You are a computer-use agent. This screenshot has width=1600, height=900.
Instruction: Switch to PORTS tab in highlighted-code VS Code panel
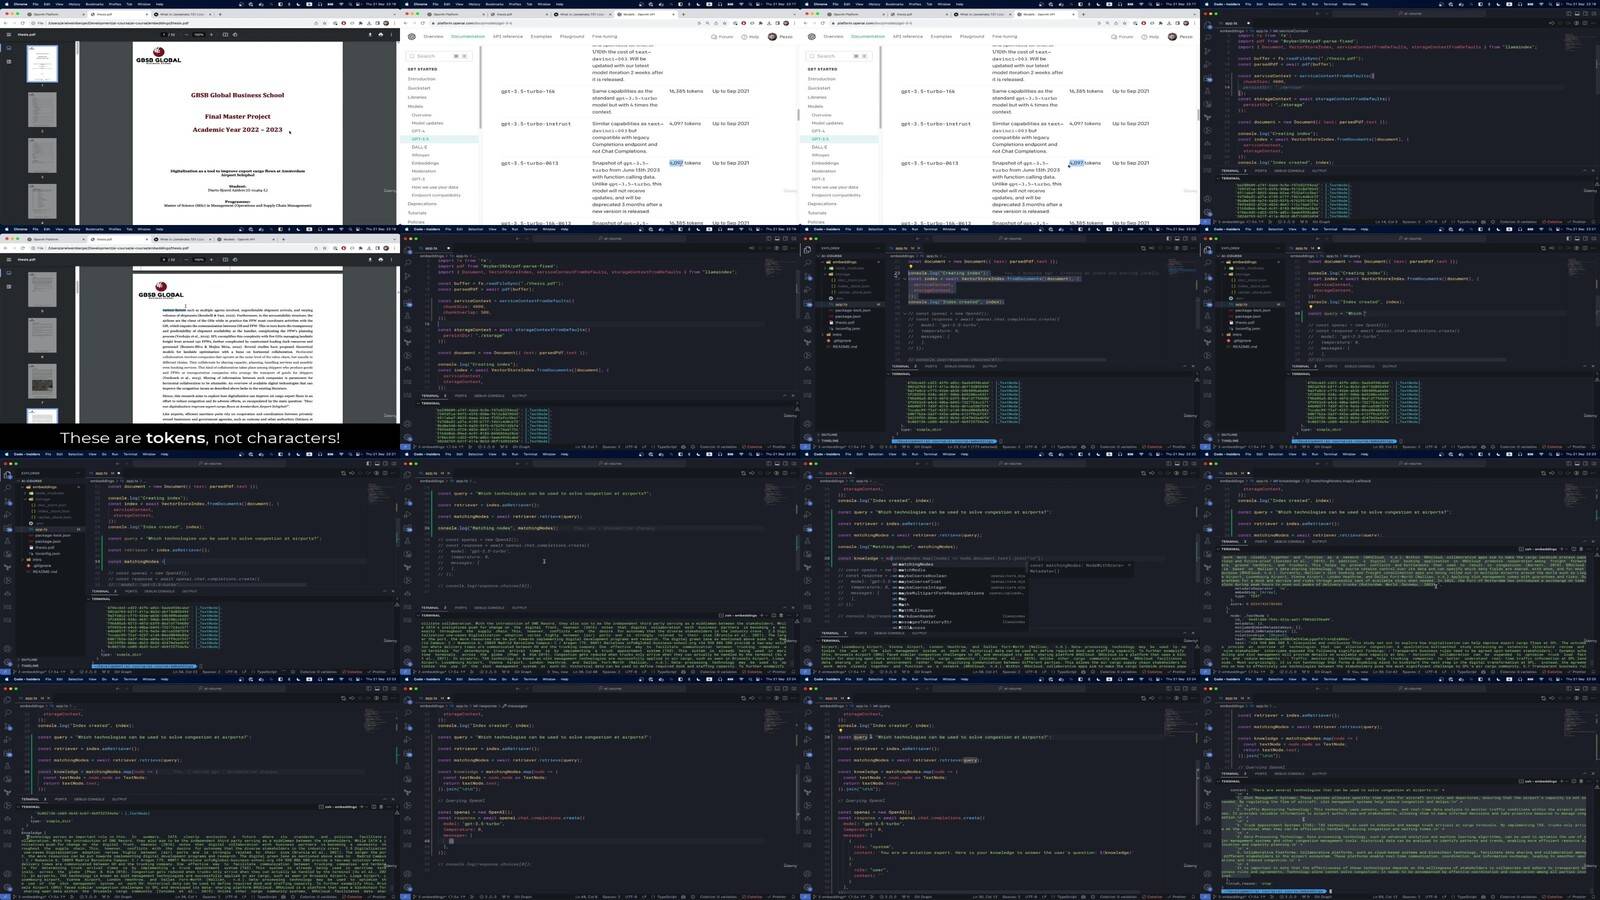931,366
